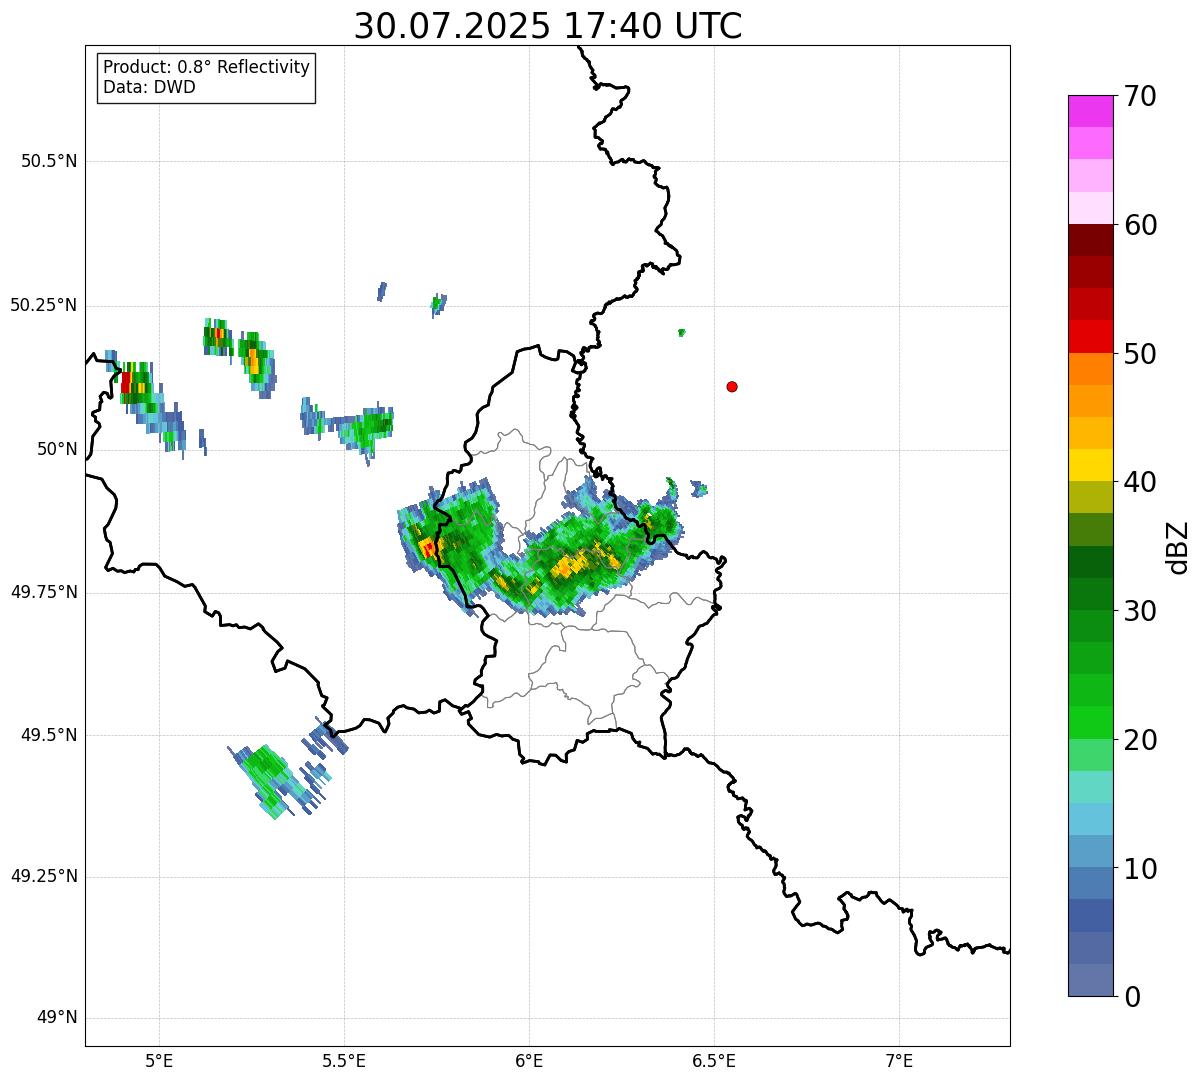The image size is (1202, 1081).
Task: Click the 5°E longitude label
Action: [x=159, y=1061]
